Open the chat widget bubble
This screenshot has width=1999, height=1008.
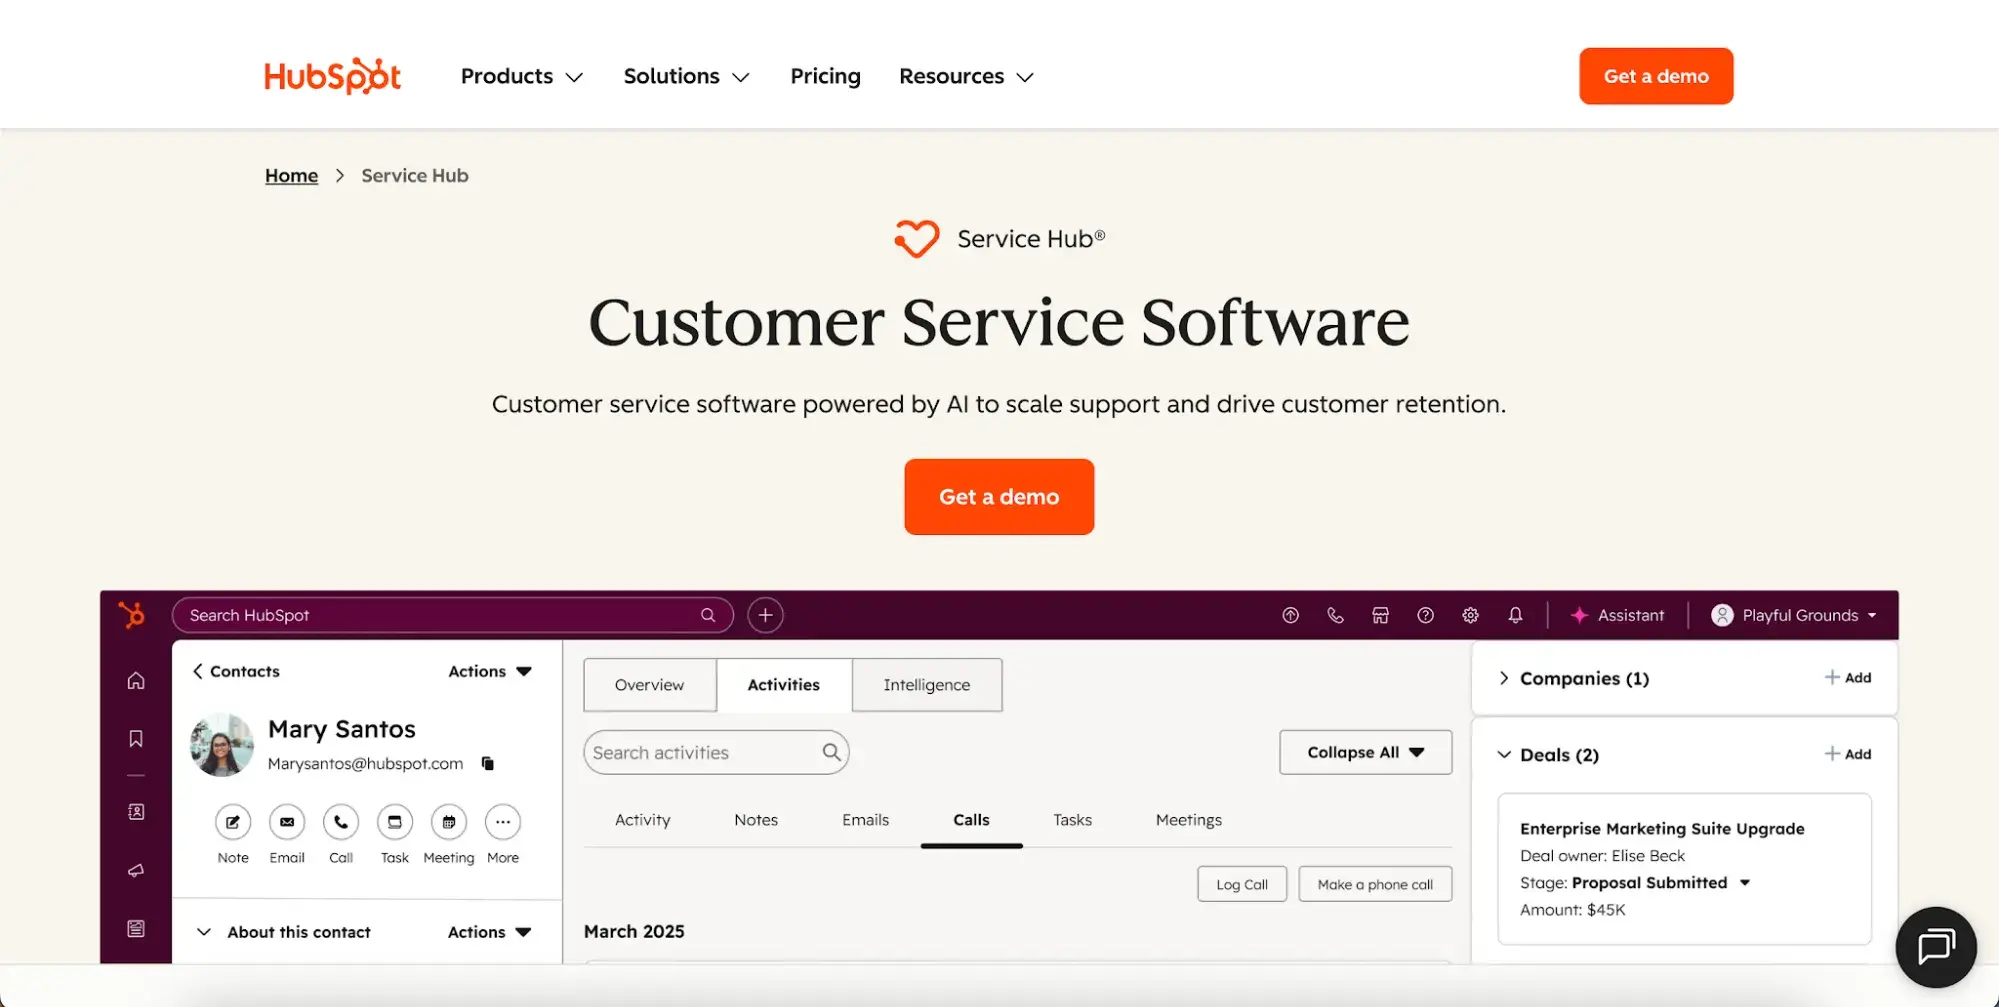click(x=1936, y=947)
